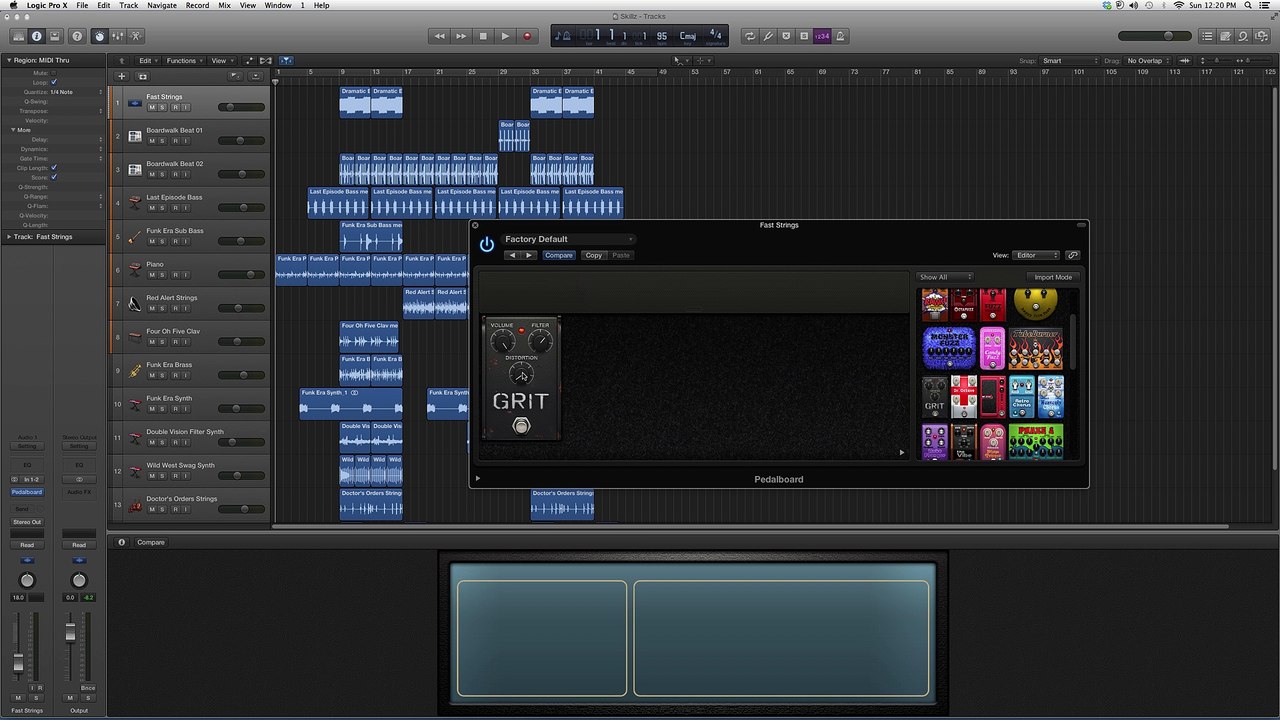Open the Library panel button
The height and width of the screenshot is (720, 1280).
pyautogui.click(x=18, y=36)
